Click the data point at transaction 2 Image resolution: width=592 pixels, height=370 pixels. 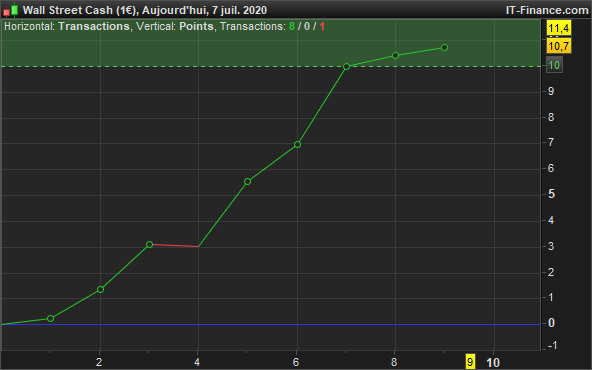(x=100, y=290)
